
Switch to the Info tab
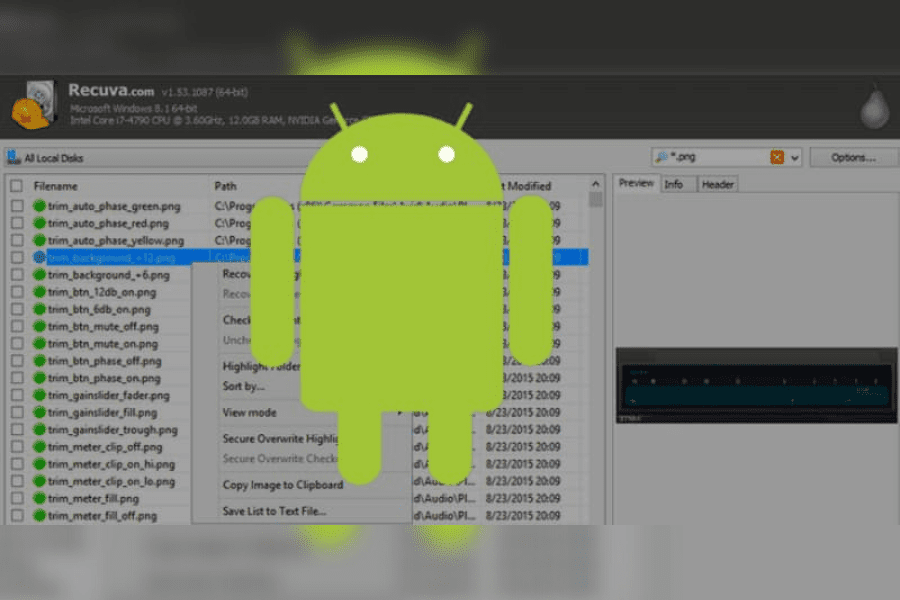point(674,184)
